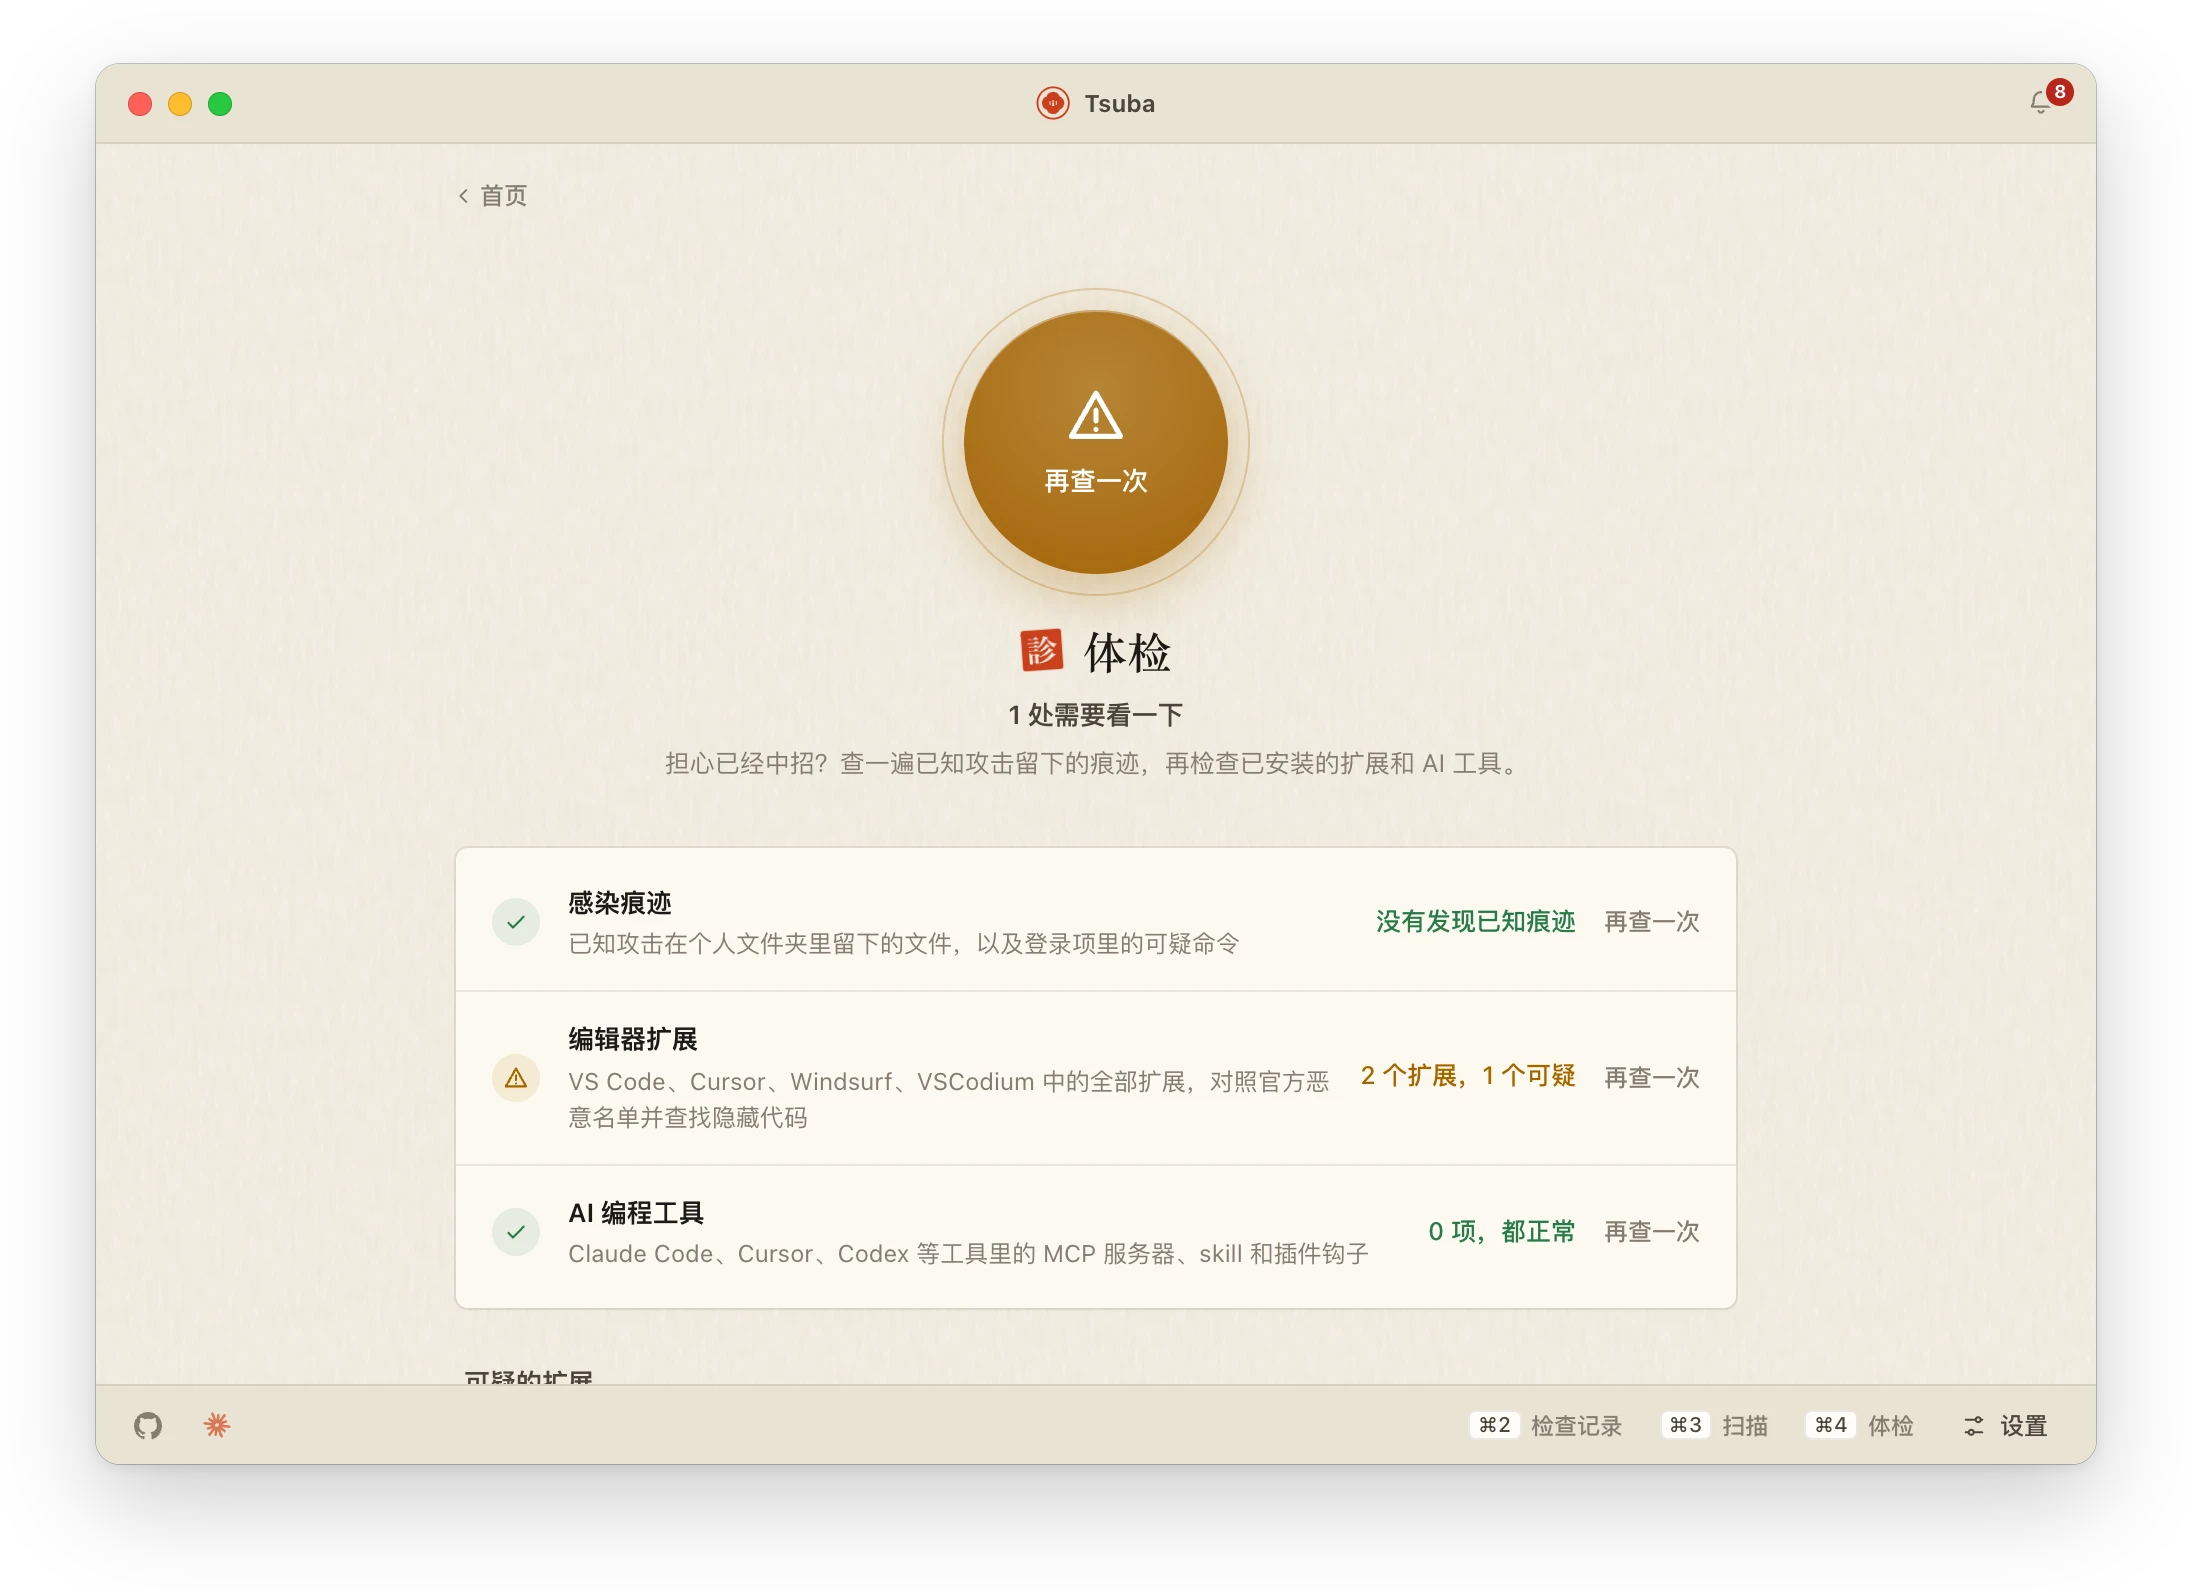Switch to 扫描 tab
This screenshot has width=2192, height=1592.
pos(1714,1425)
